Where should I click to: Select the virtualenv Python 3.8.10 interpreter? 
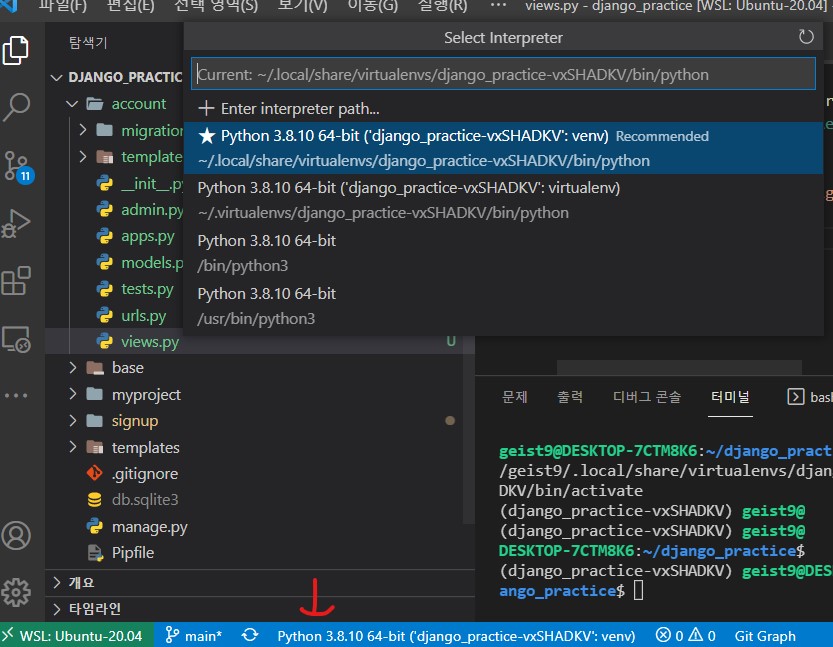click(x=503, y=200)
